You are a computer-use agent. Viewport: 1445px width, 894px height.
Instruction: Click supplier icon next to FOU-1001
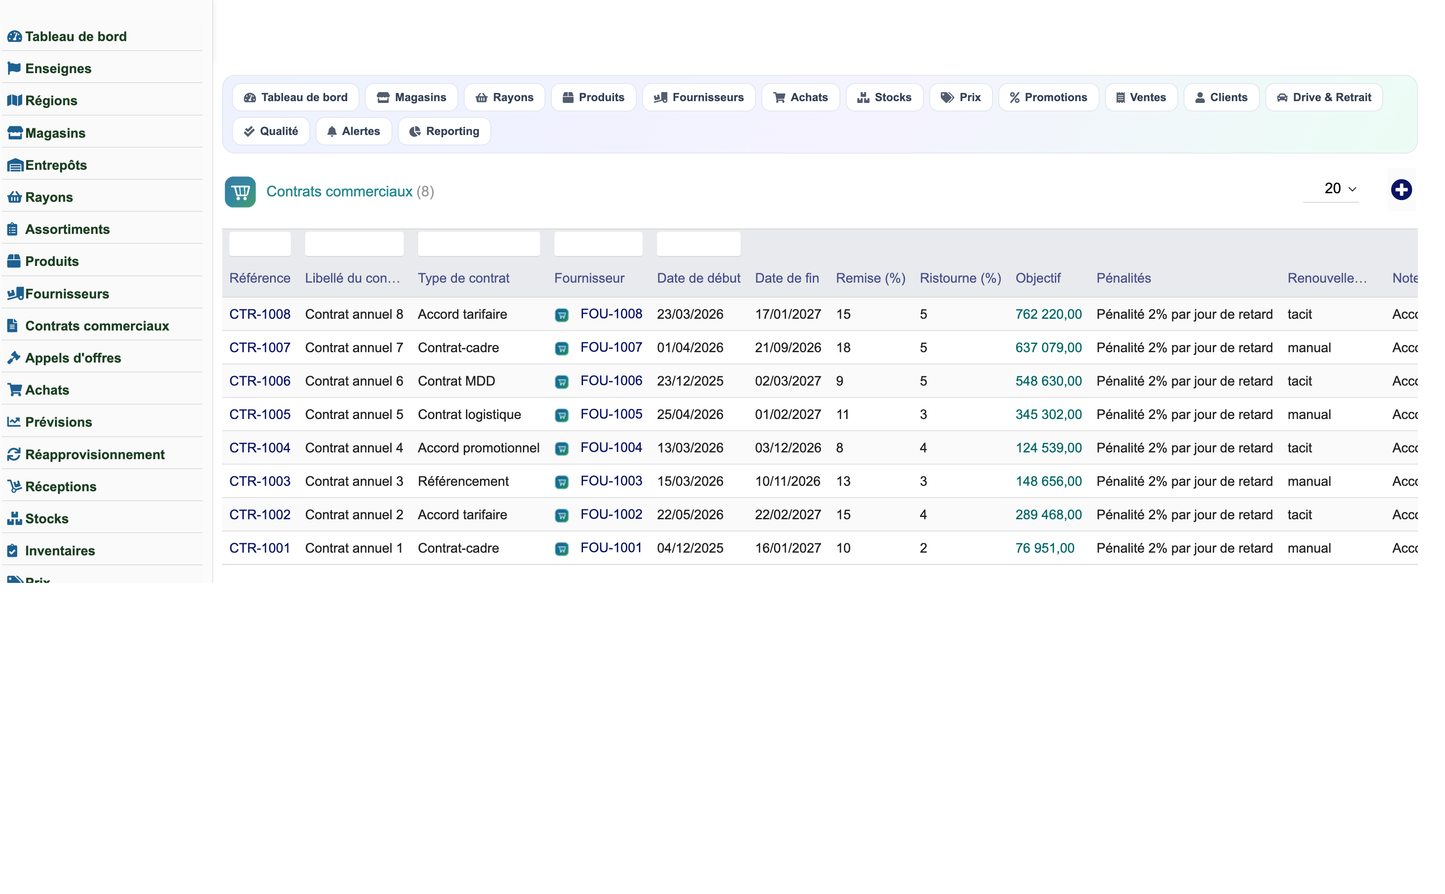coord(562,549)
